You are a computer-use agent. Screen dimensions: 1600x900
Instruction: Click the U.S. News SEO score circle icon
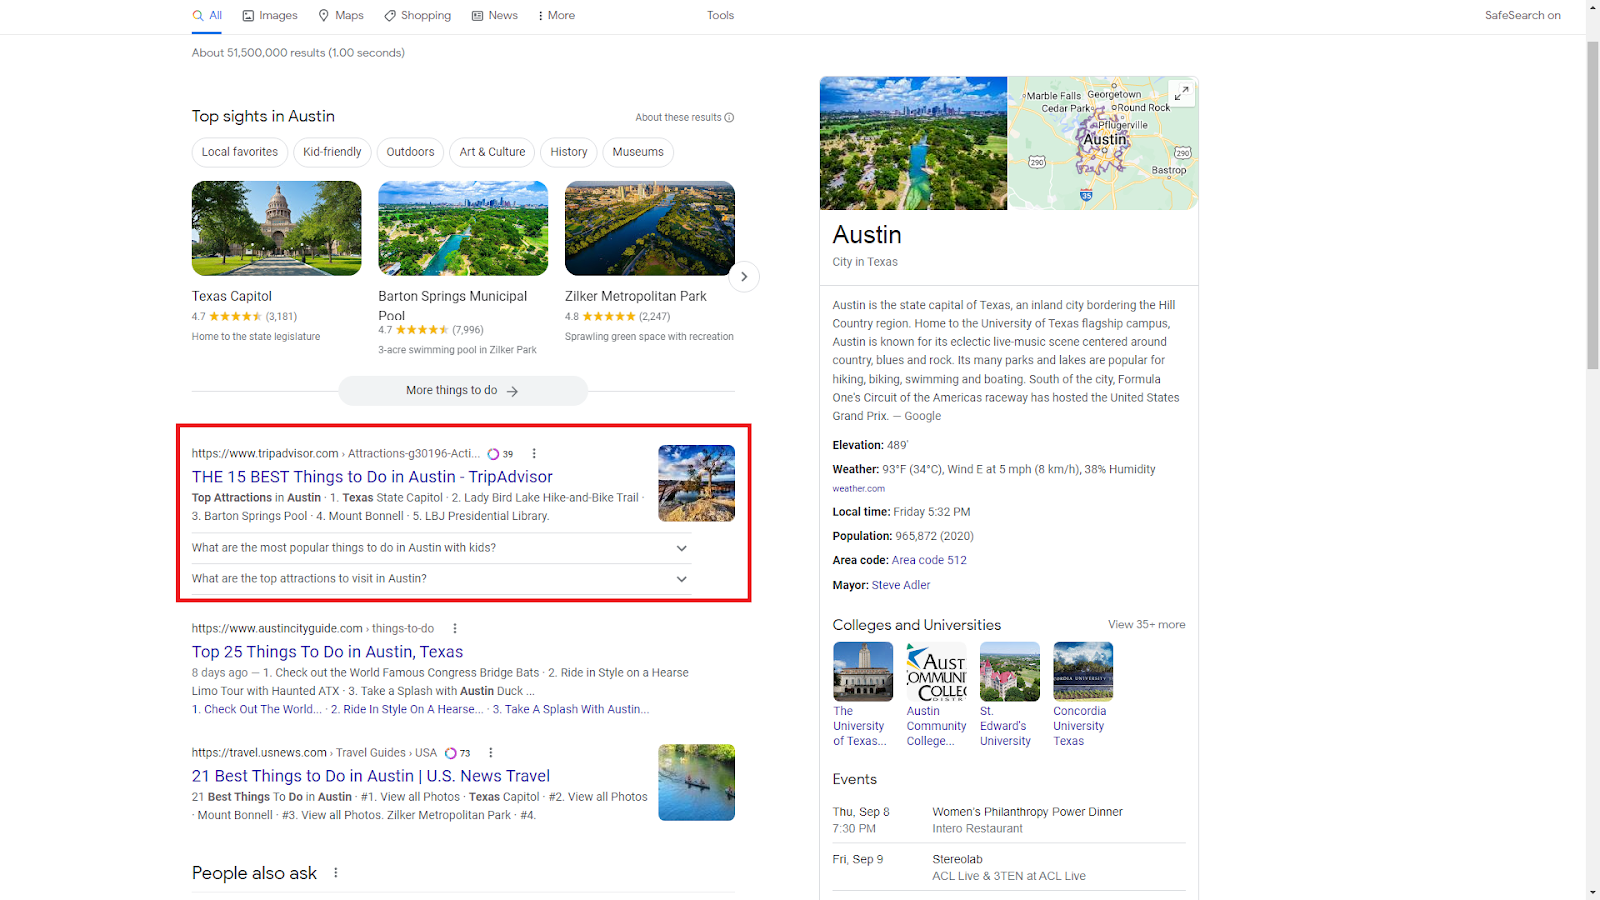pyautogui.click(x=451, y=753)
